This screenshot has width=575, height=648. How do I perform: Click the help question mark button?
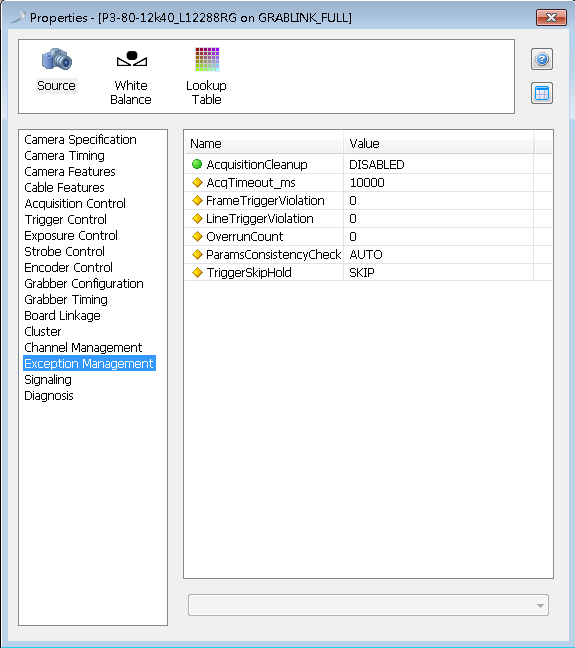[x=542, y=60]
